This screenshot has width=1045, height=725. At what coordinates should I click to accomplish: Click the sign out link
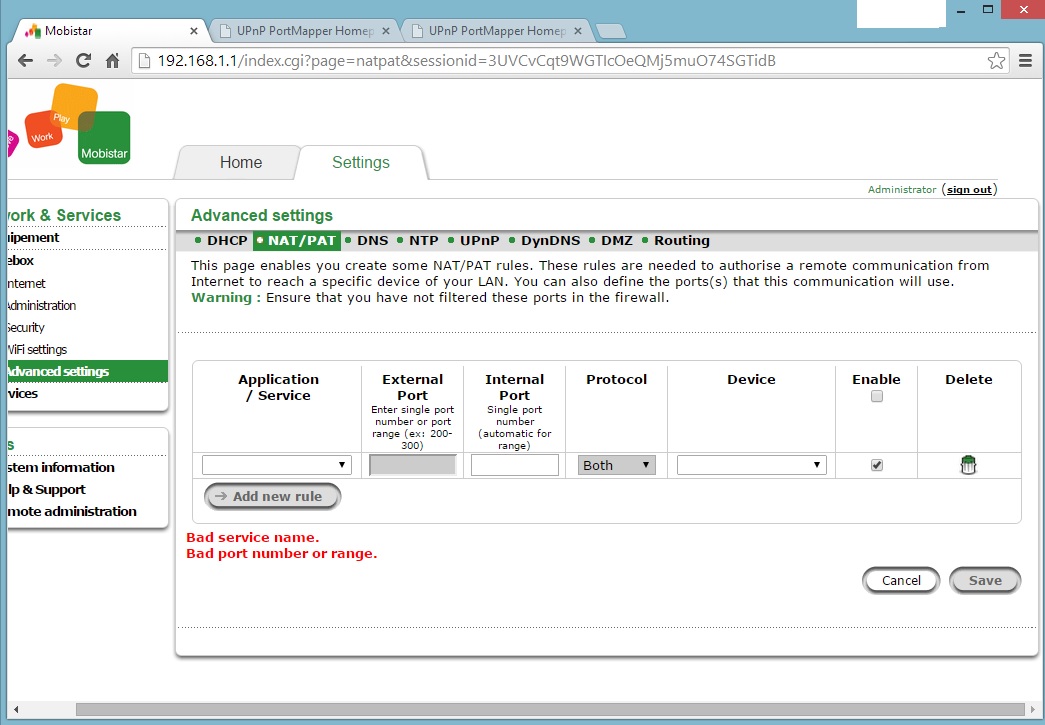coord(969,190)
